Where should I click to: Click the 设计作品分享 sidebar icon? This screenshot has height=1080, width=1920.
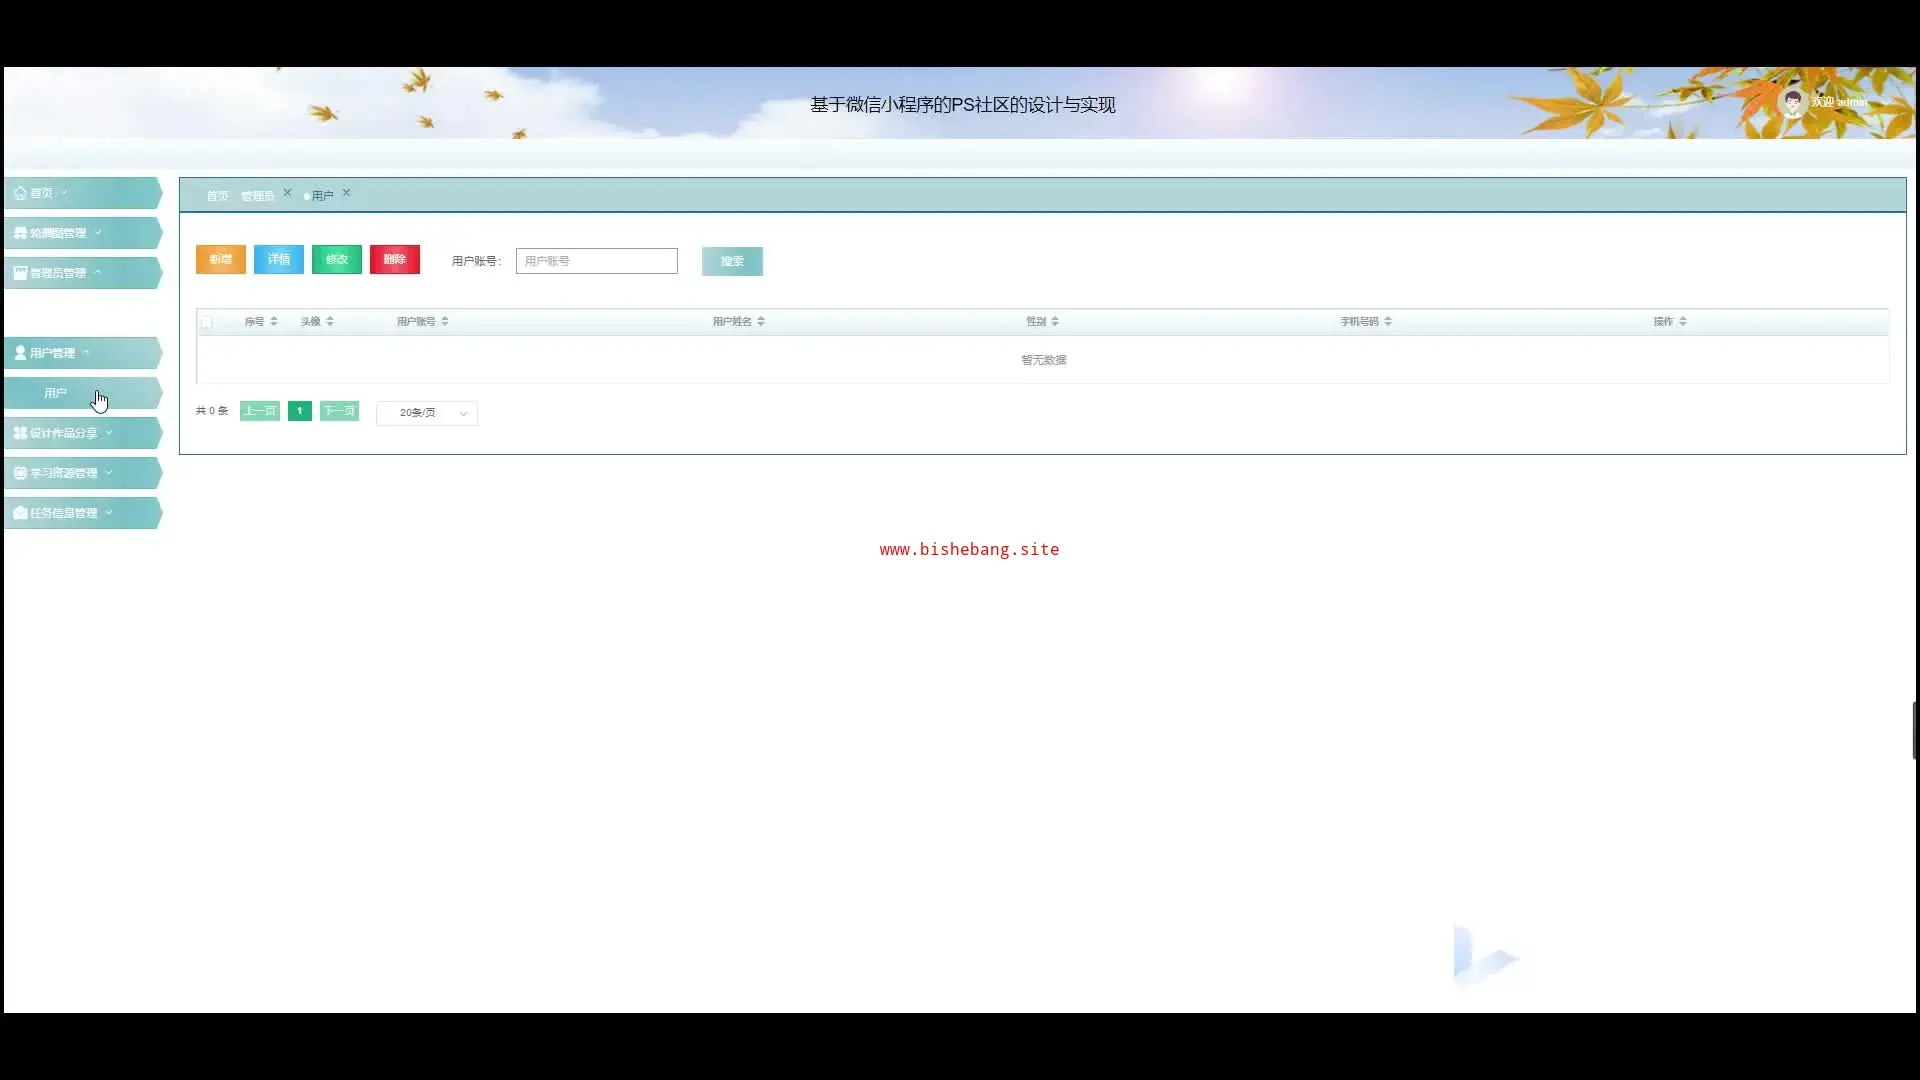20,433
